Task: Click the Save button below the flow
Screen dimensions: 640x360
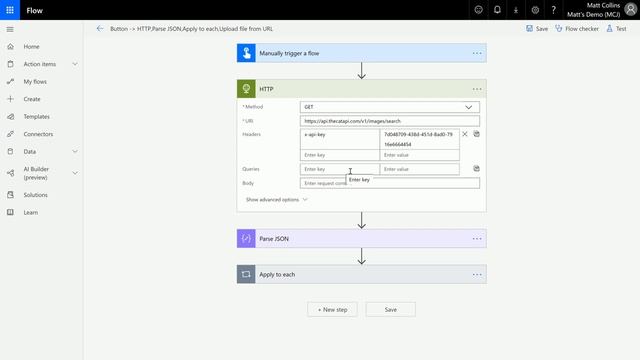Action: (x=391, y=309)
